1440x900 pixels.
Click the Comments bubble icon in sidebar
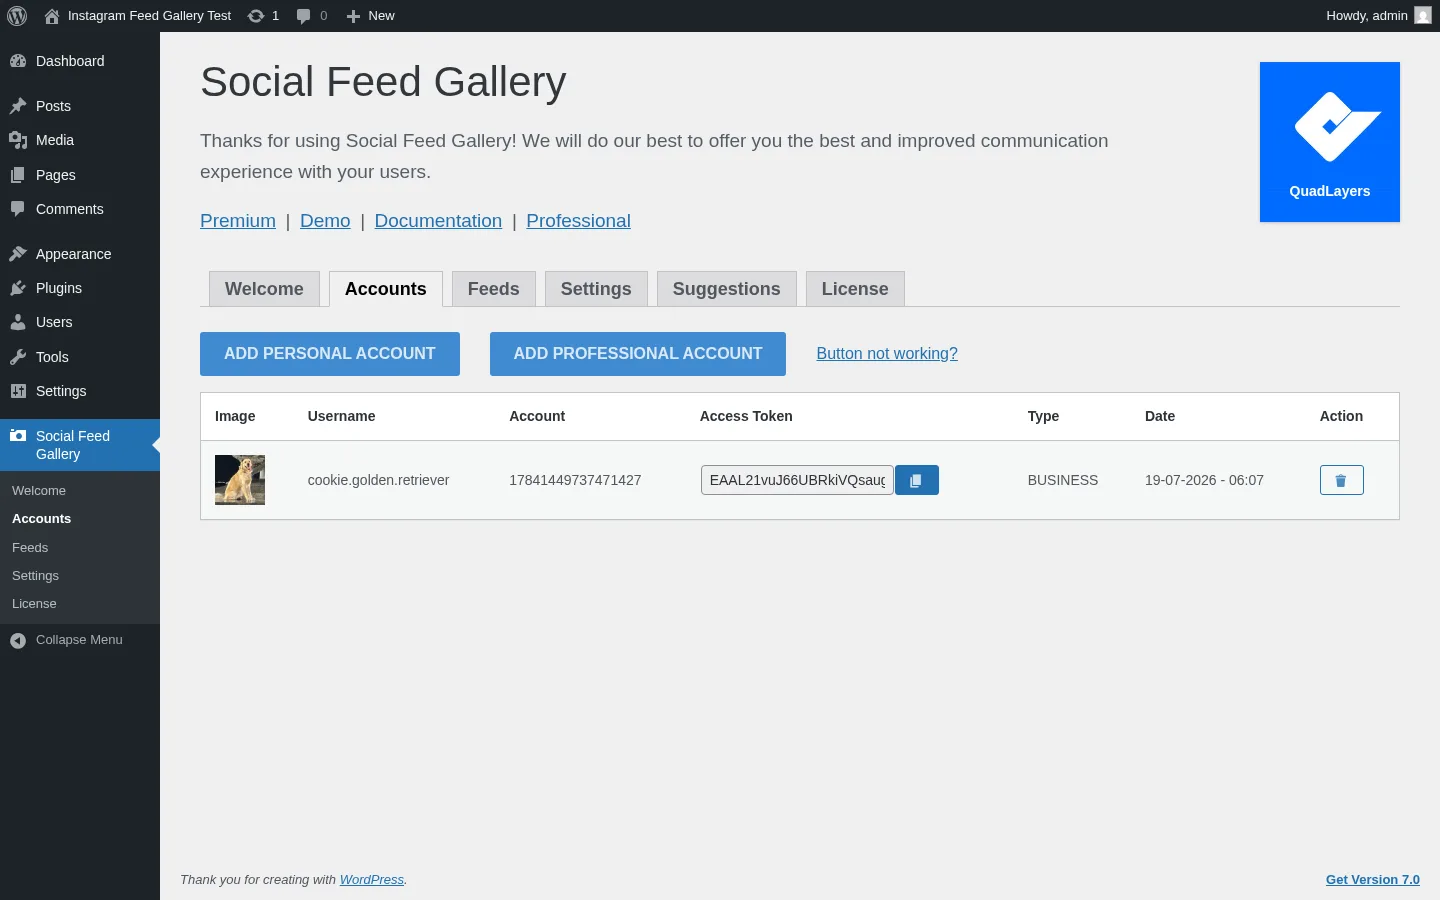[x=18, y=209]
